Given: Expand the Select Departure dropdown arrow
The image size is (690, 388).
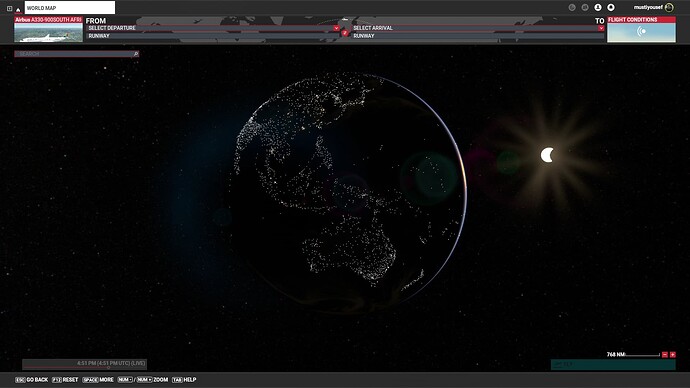Looking at the screenshot, I should 336,28.
